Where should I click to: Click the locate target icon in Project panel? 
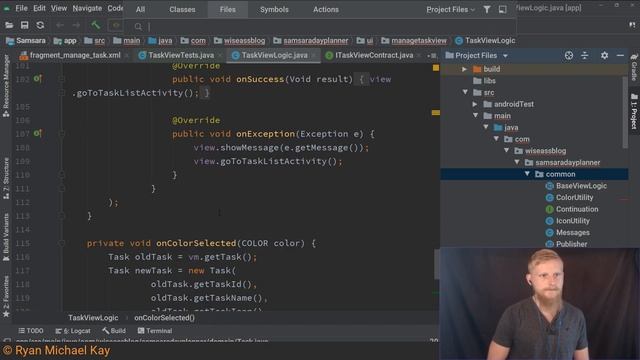[569, 56]
